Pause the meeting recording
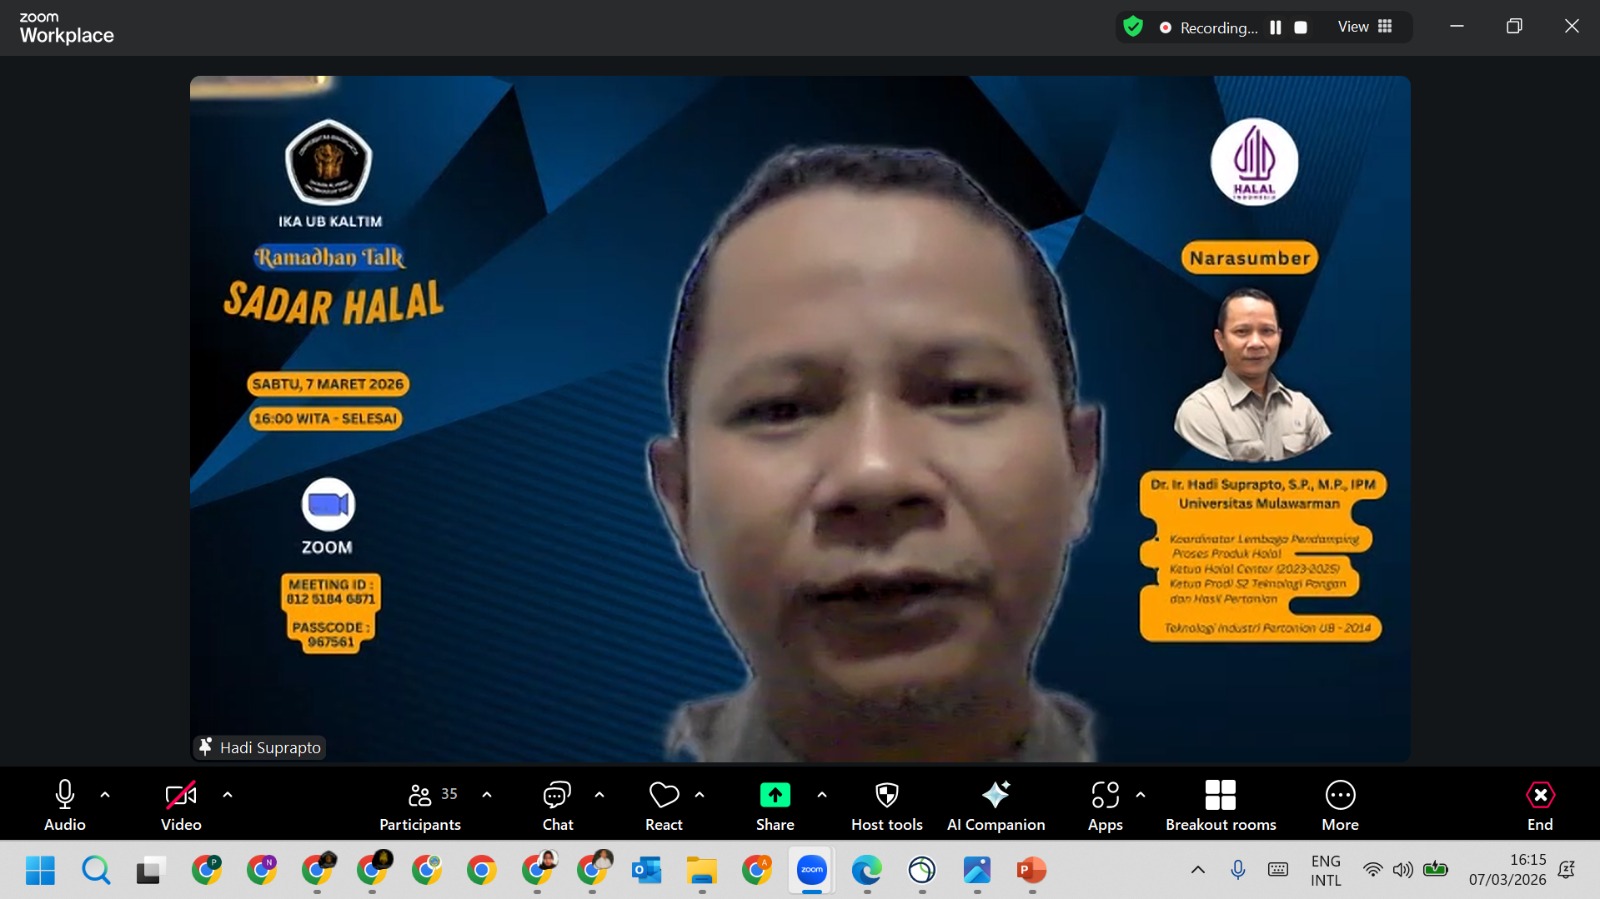The width and height of the screenshot is (1600, 899). point(1275,28)
